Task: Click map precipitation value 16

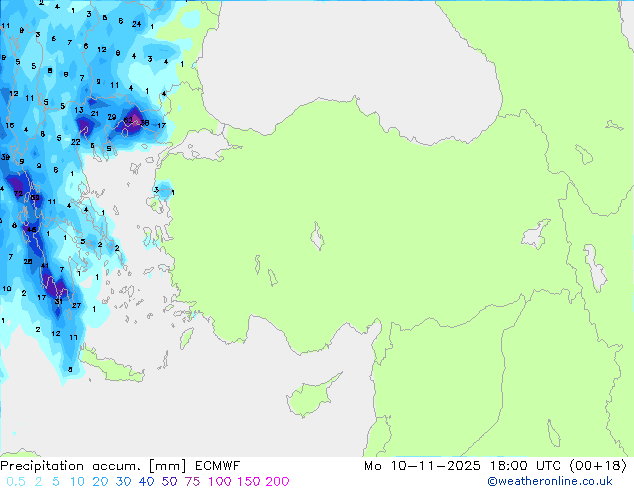Action: tap(10, 125)
